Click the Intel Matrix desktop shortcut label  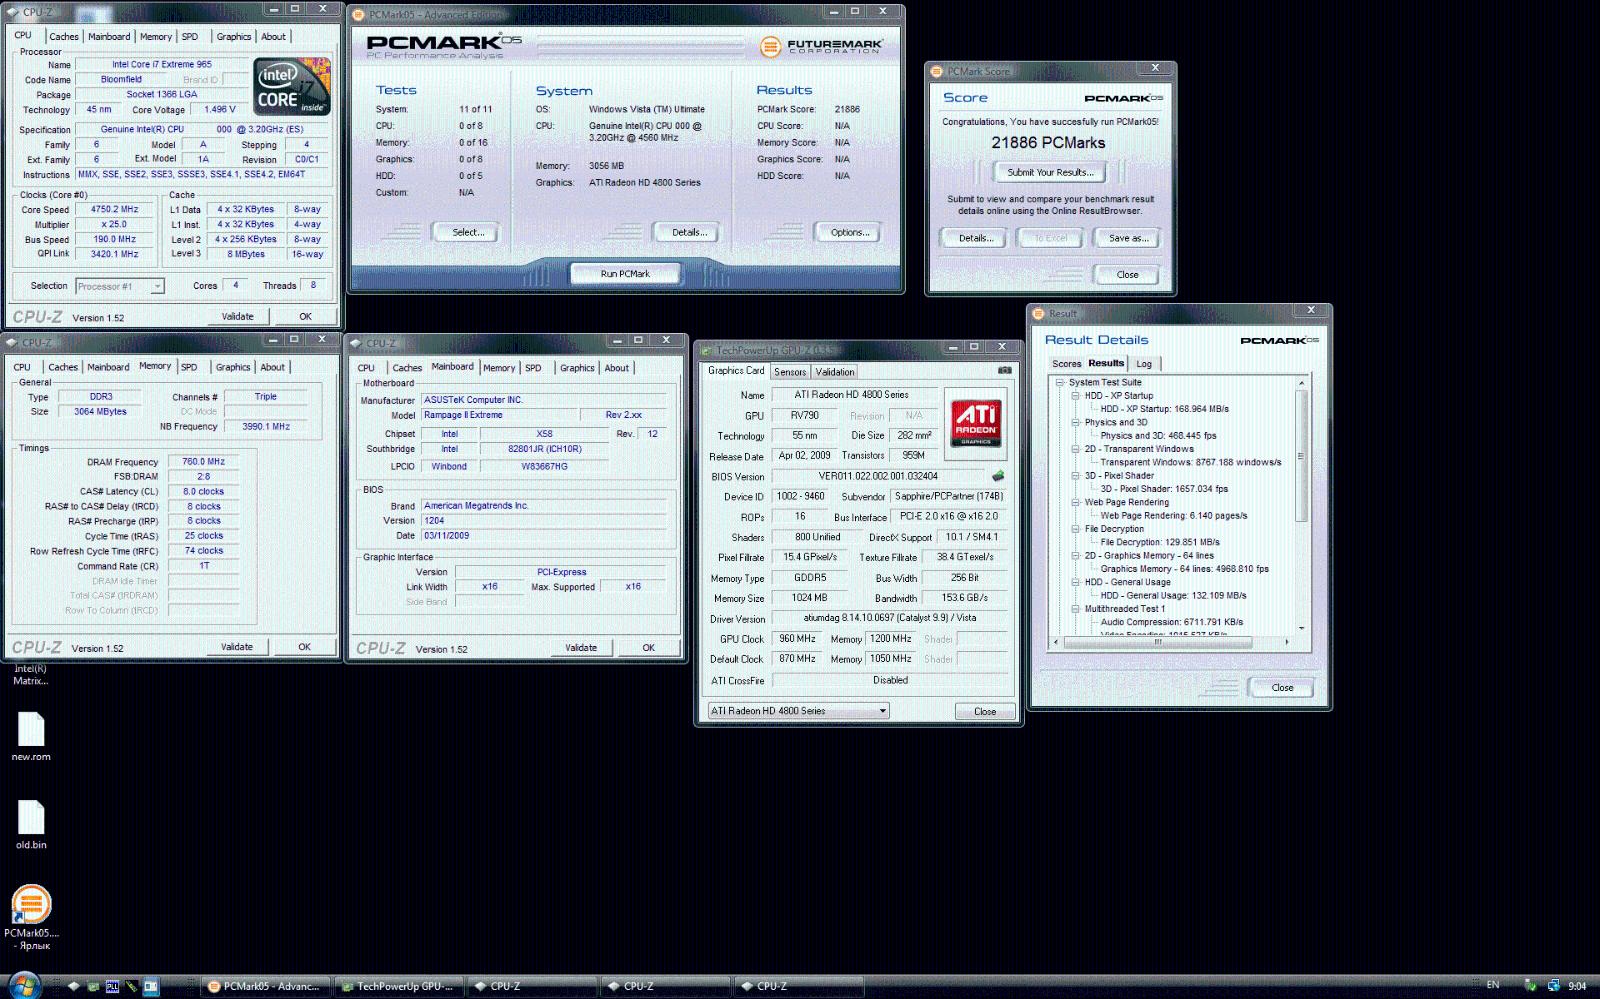coord(30,674)
